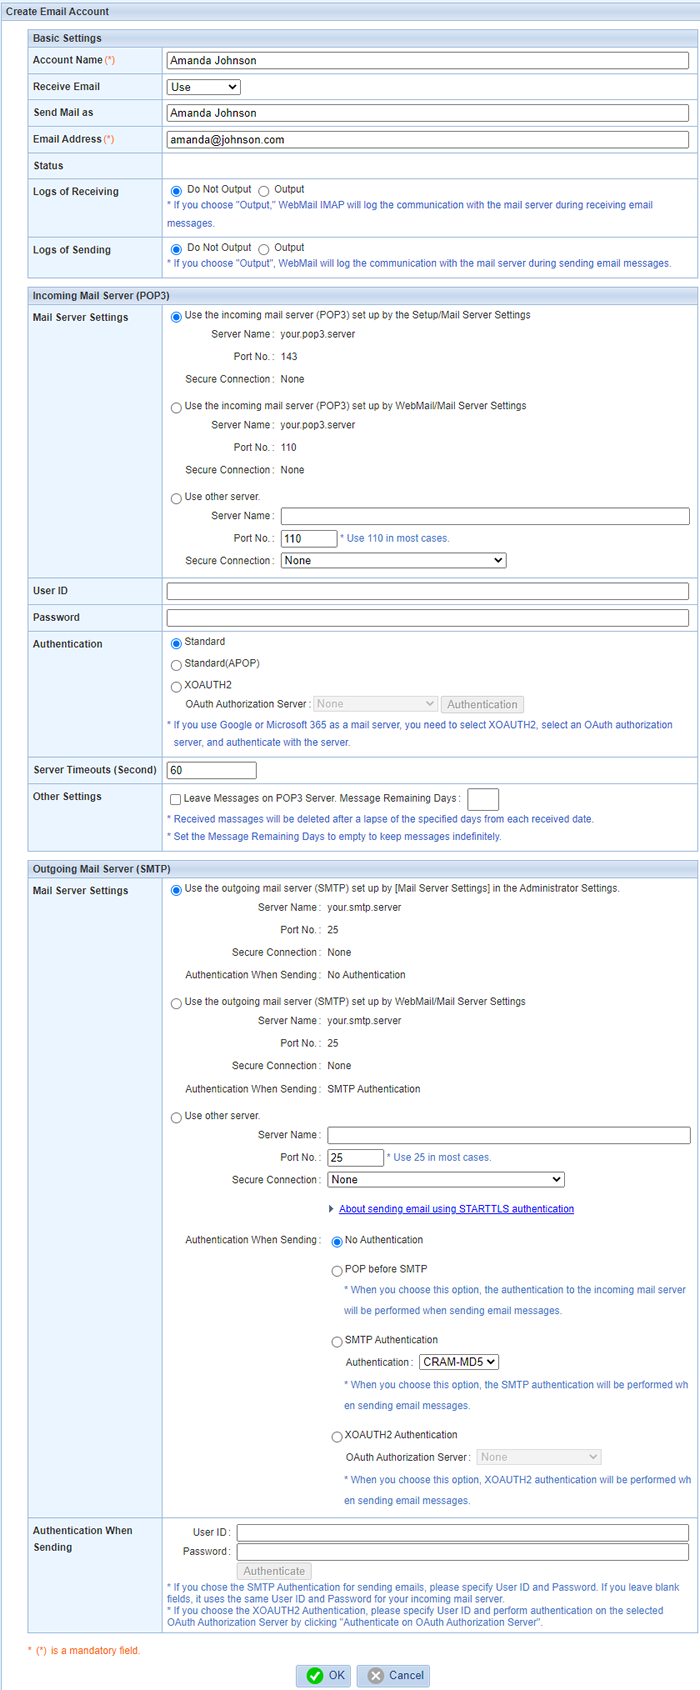The width and height of the screenshot is (700, 1690).
Task: Open incoming OAuth Authorization Server dropdown
Action: [x=375, y=704]
